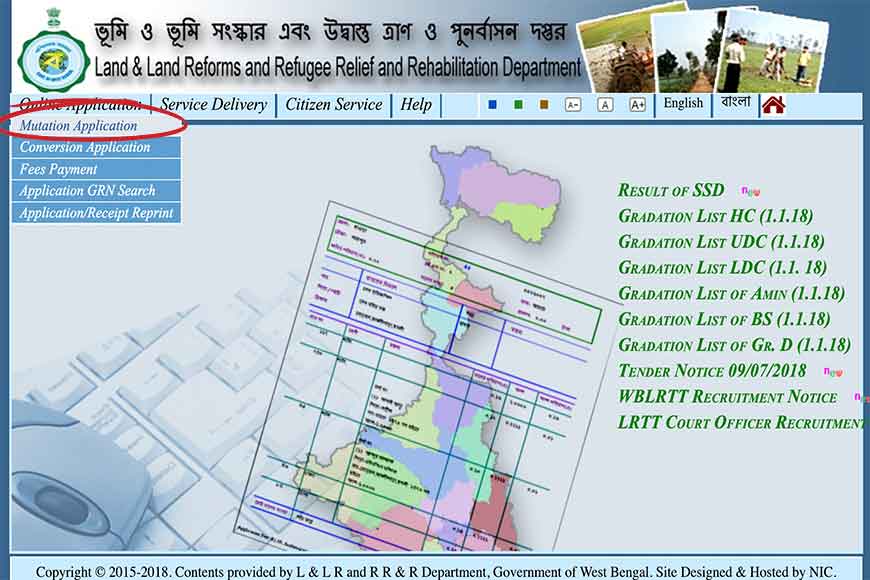The image size is (870, 580).
Task: Switch site language to English
Action: (684, 104)
